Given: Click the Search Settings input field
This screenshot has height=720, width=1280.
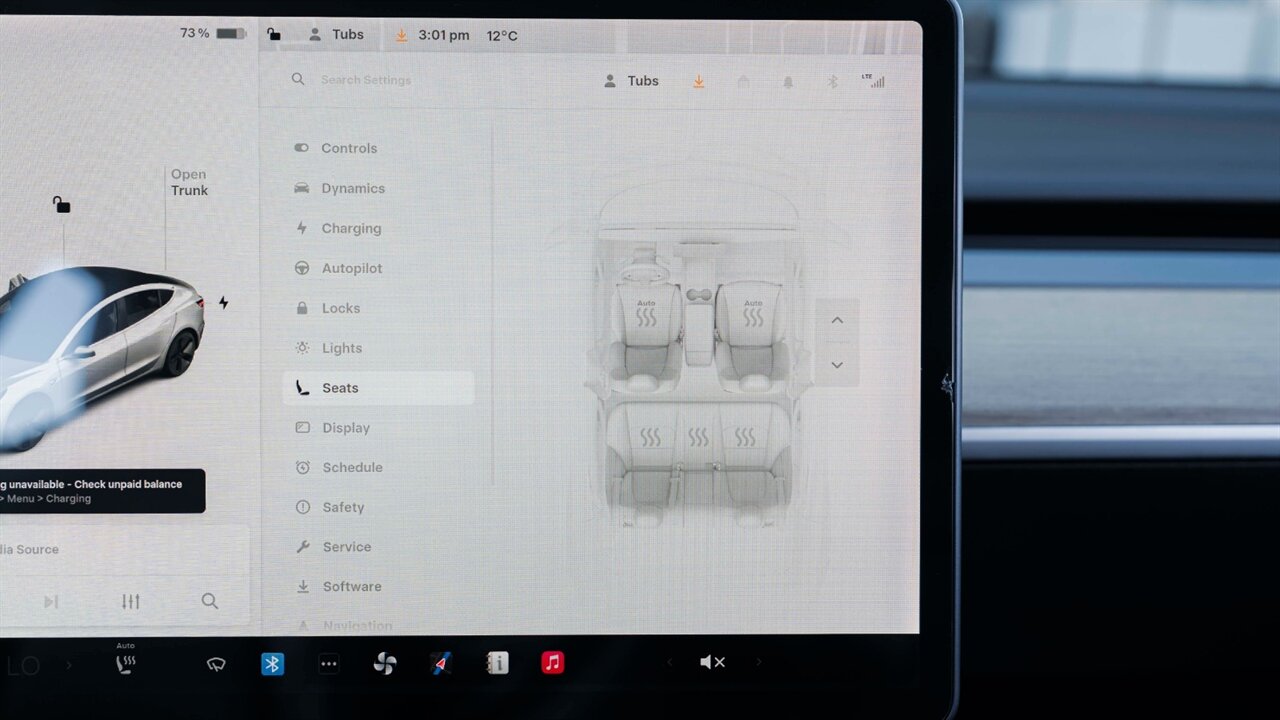Looking at the screenshot, I should click(x=366, y=79).
